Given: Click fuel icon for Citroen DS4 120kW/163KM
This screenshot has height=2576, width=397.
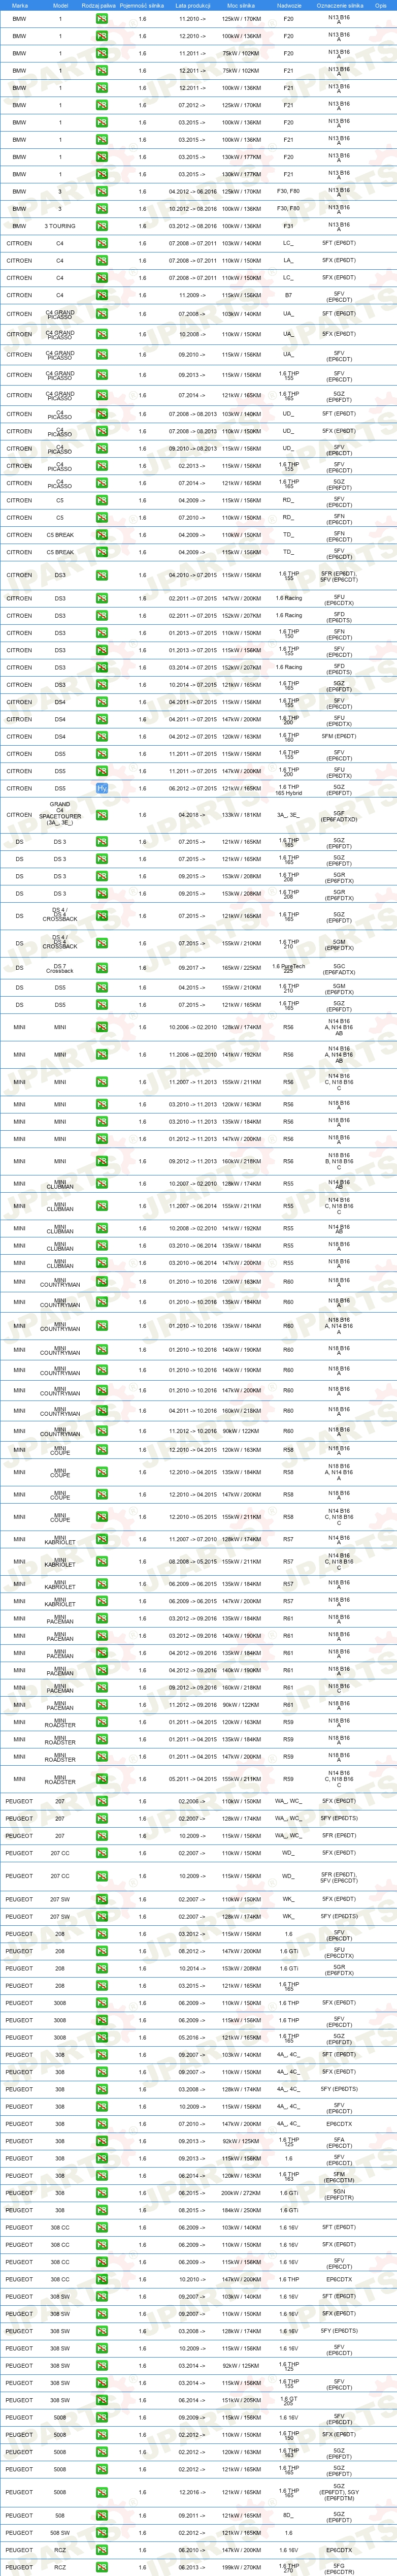Looking at the screenshot, I should (102, 737).
